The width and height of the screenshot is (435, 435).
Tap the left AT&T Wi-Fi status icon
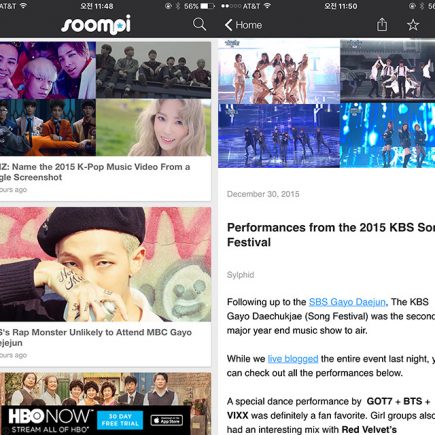click(x=23, y=6)
